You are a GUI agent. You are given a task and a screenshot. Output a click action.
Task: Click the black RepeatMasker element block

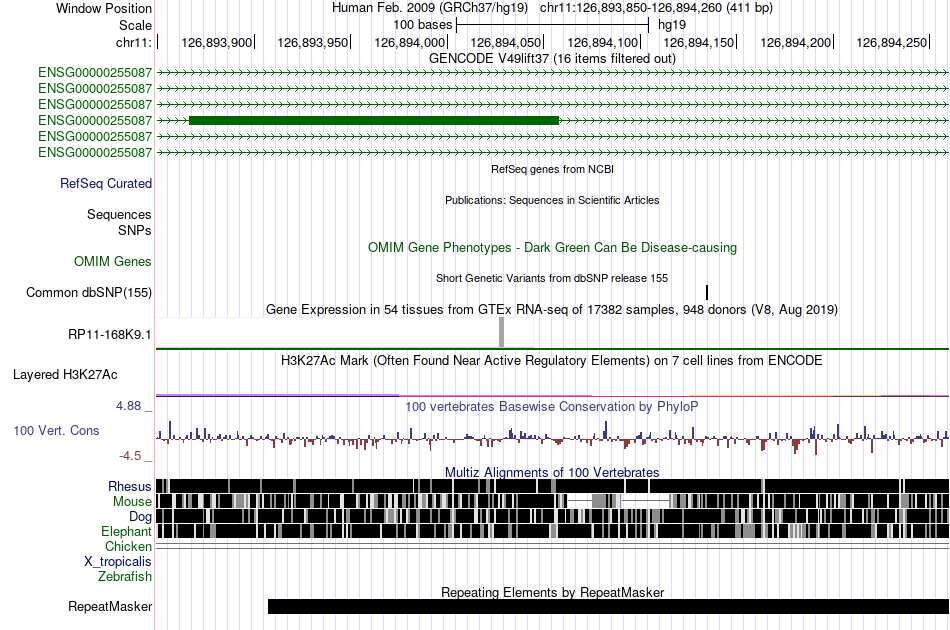(608, 606)
